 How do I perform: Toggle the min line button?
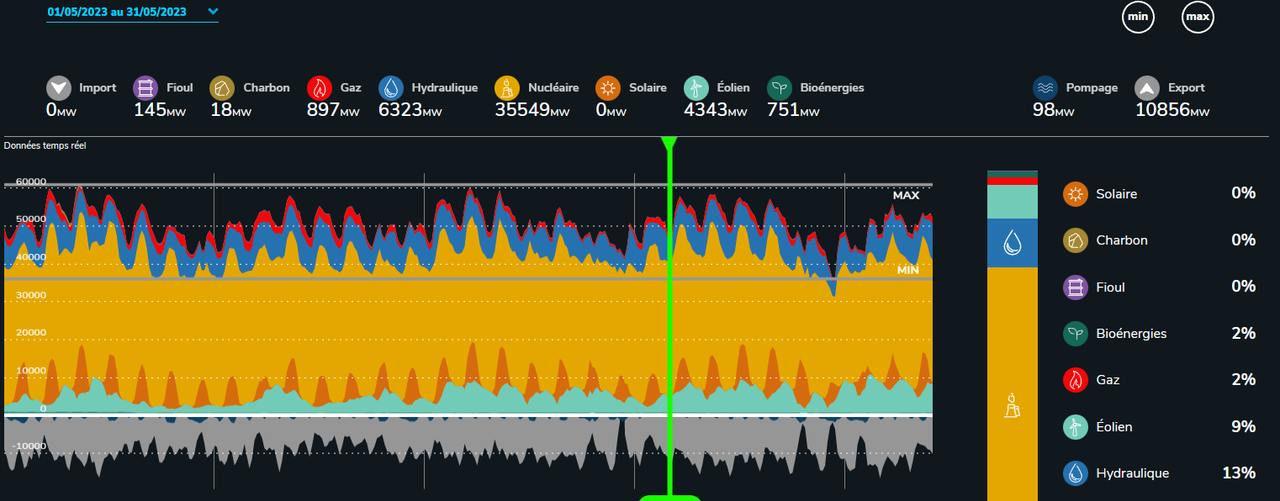(1138, 17)
